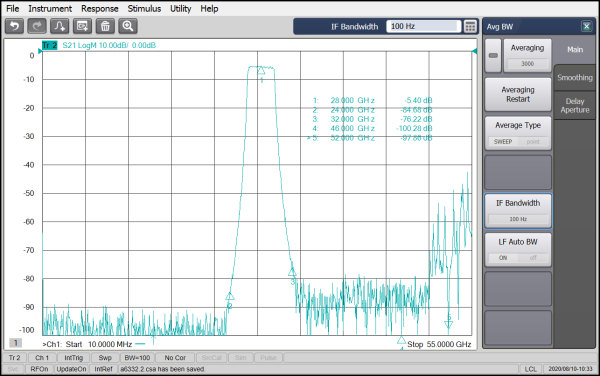Toggle the Averaging on/off switch
Screen dimensions: 600x376
493,55
